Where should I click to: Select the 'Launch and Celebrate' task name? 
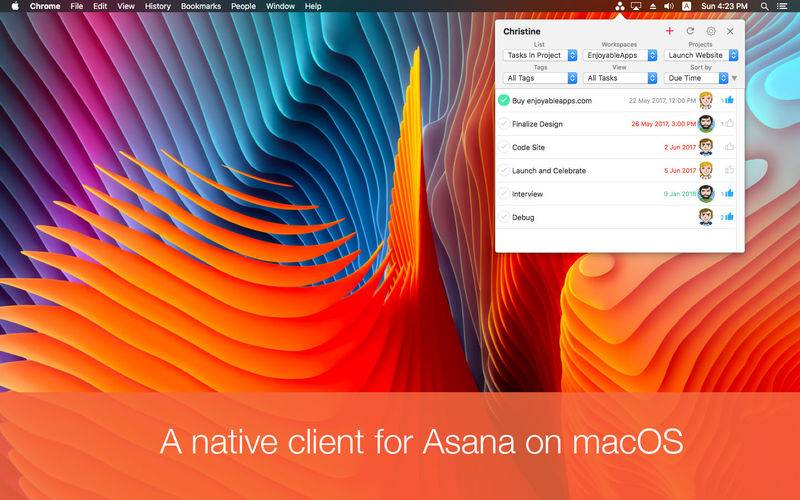pos(549,170)
